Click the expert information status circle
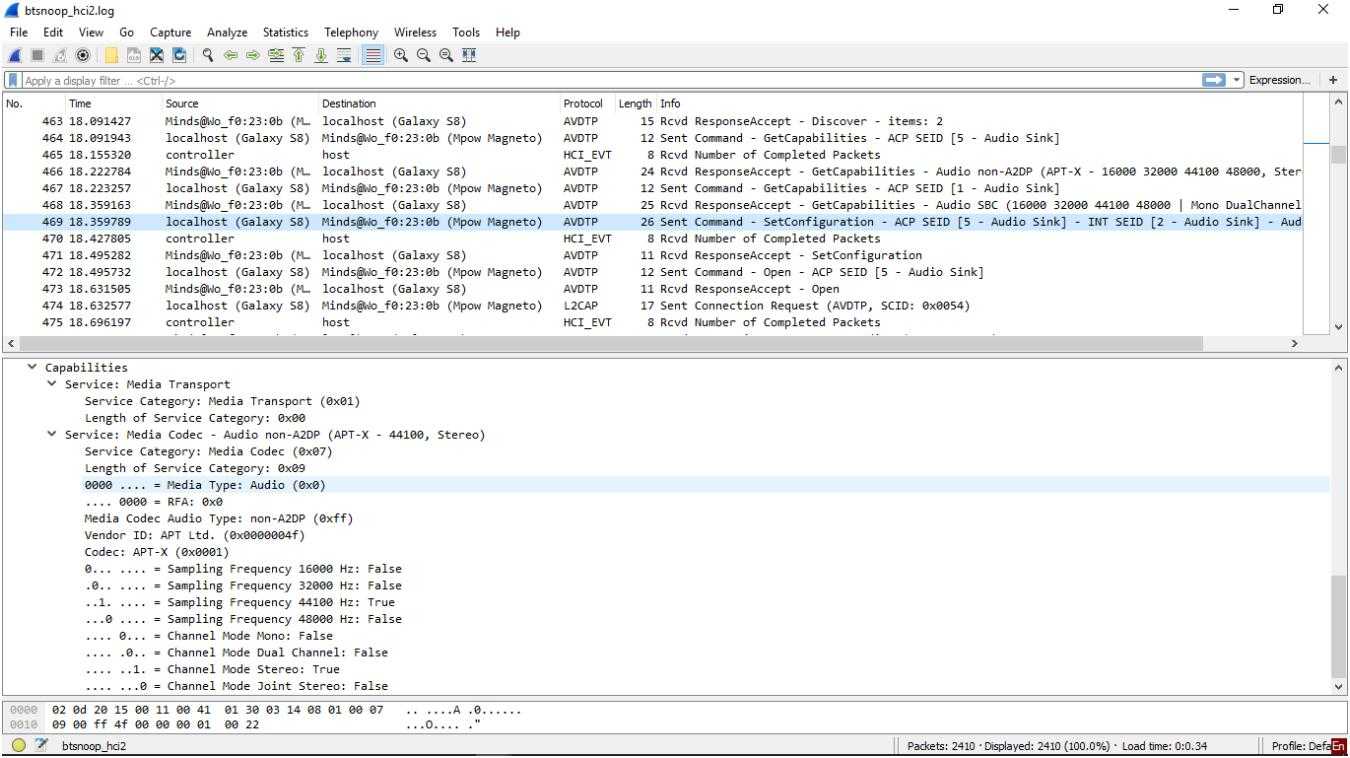This screenshot has height=758, width=1350. [x=19, y=746]
